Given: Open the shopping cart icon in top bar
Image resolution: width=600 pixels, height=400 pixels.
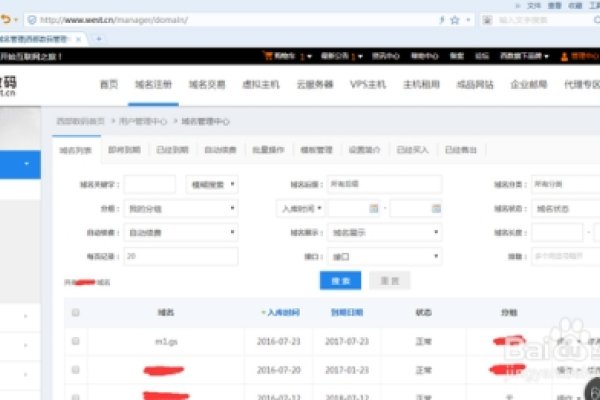Looking at the screenshot, I should click(267, 56).
